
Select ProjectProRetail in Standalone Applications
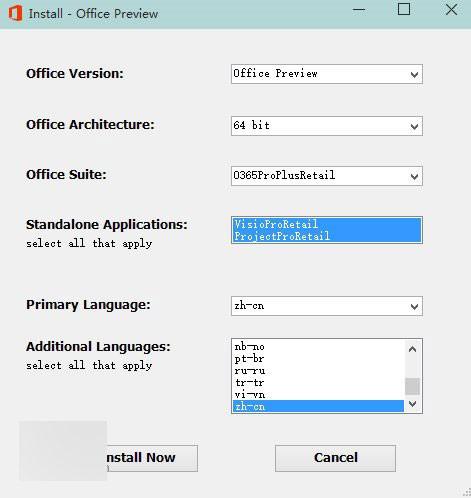(327, 236)
